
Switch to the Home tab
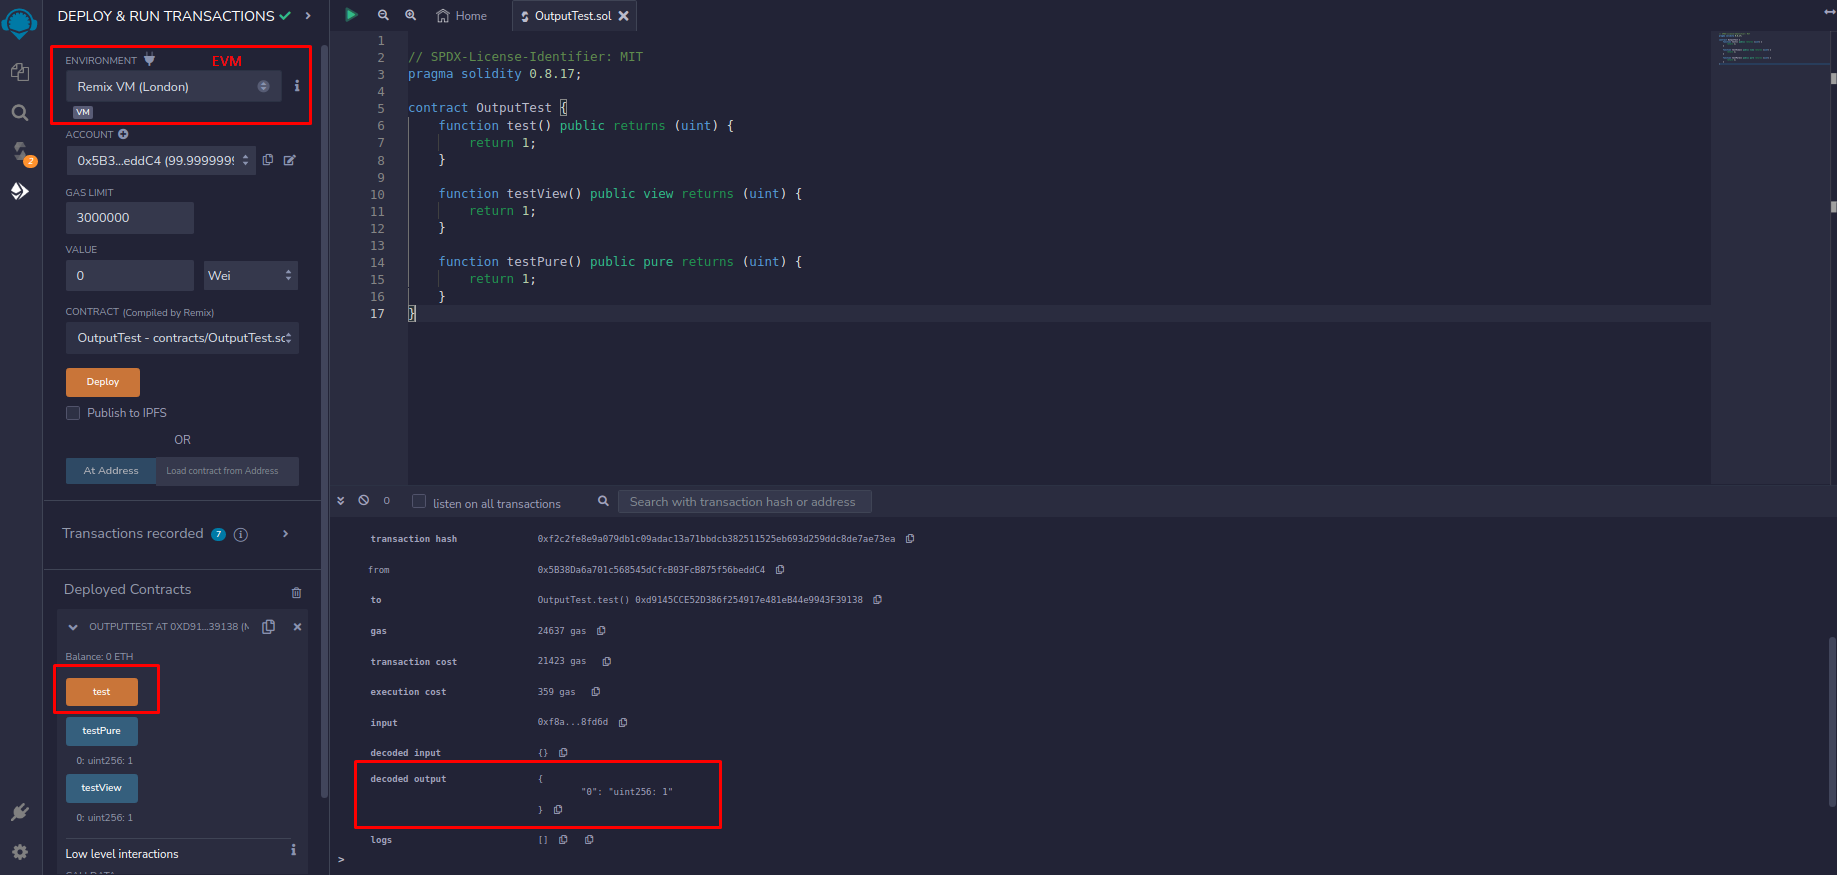pos(462,16)
